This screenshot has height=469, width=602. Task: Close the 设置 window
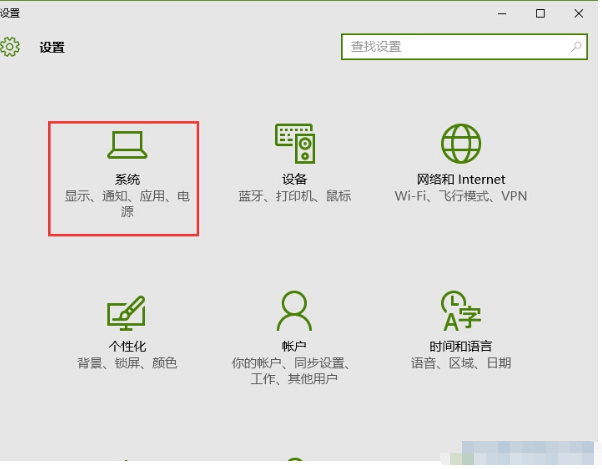point(579,14)
